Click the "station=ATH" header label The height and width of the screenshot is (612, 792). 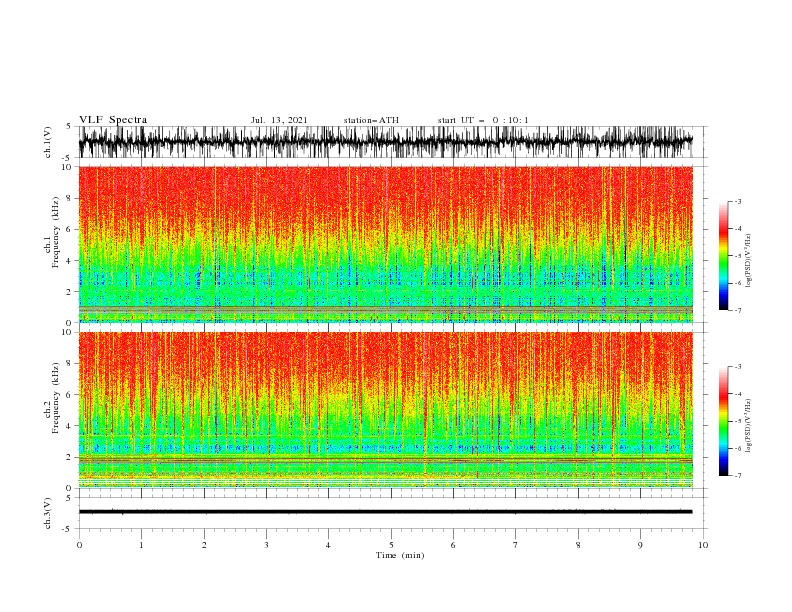371,120
